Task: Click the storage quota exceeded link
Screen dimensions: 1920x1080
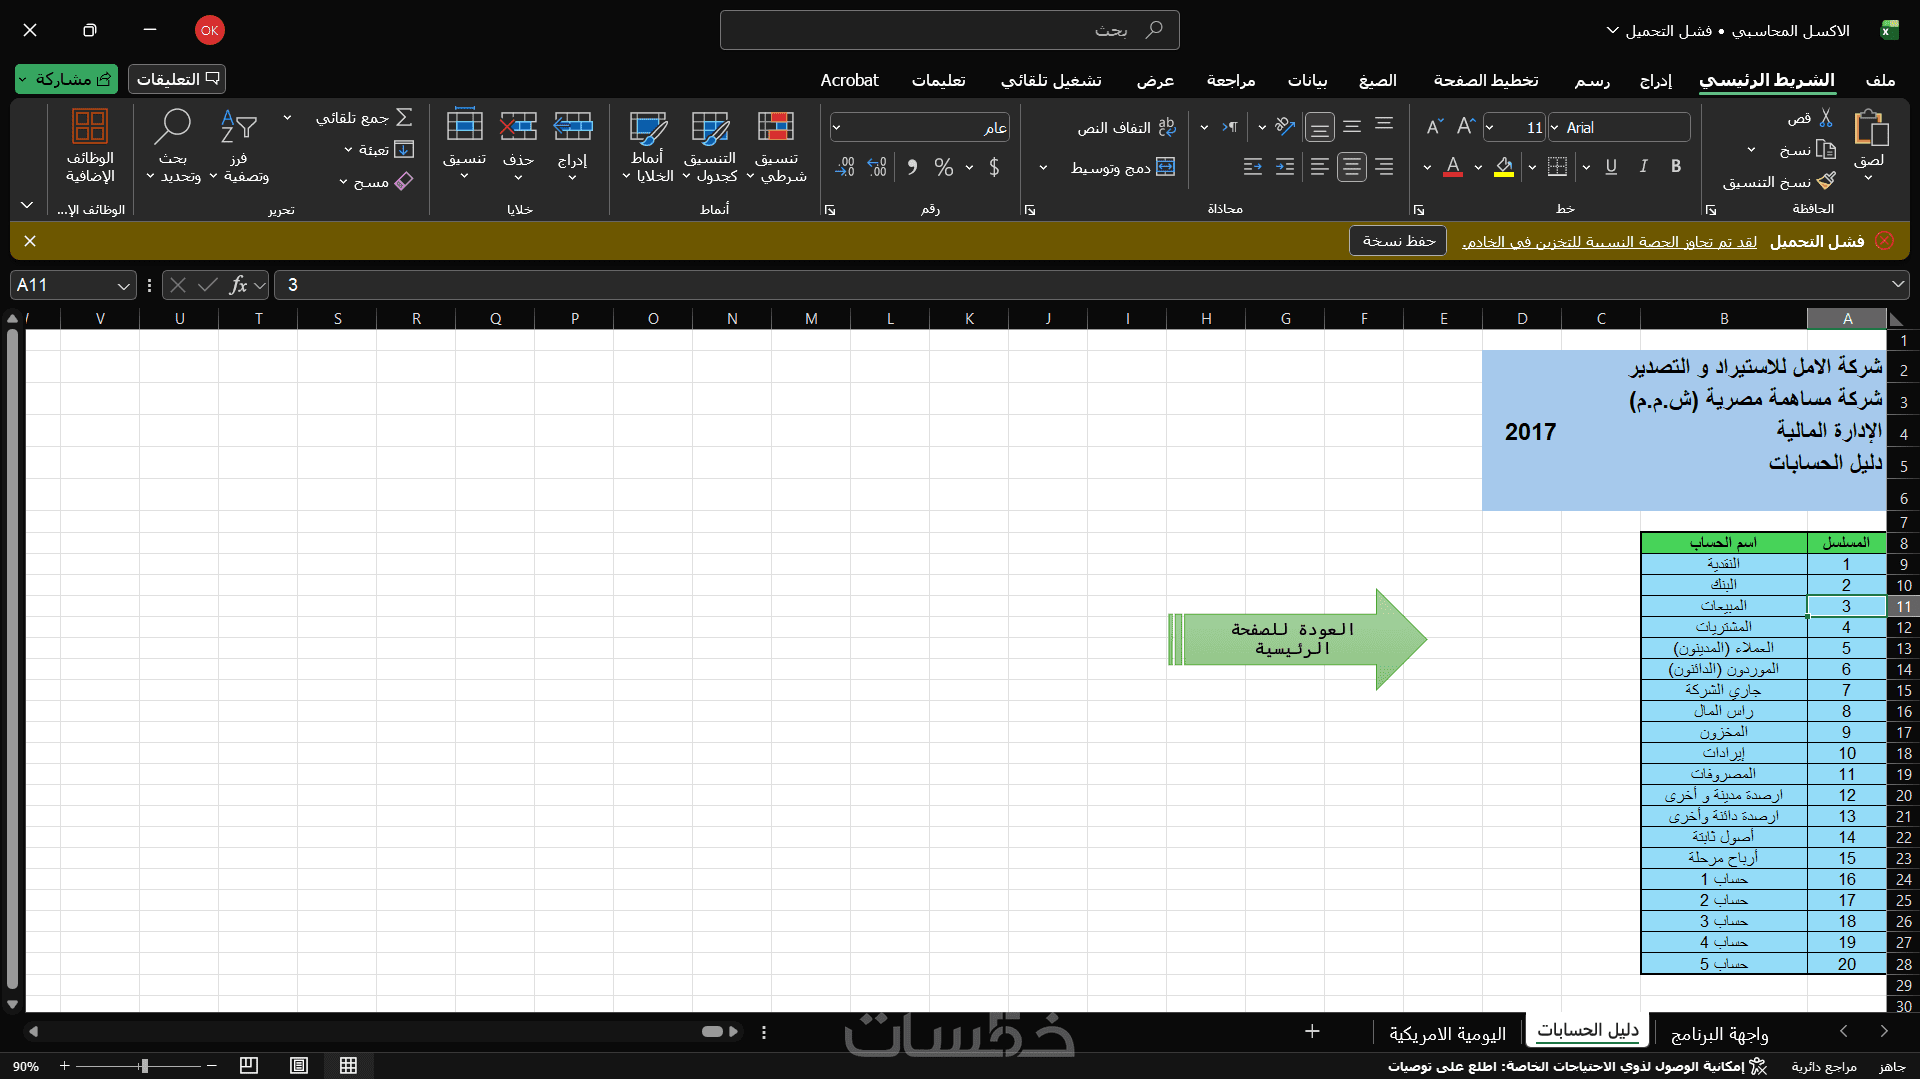Action: pyautogui.click(x=1609, y=242)
